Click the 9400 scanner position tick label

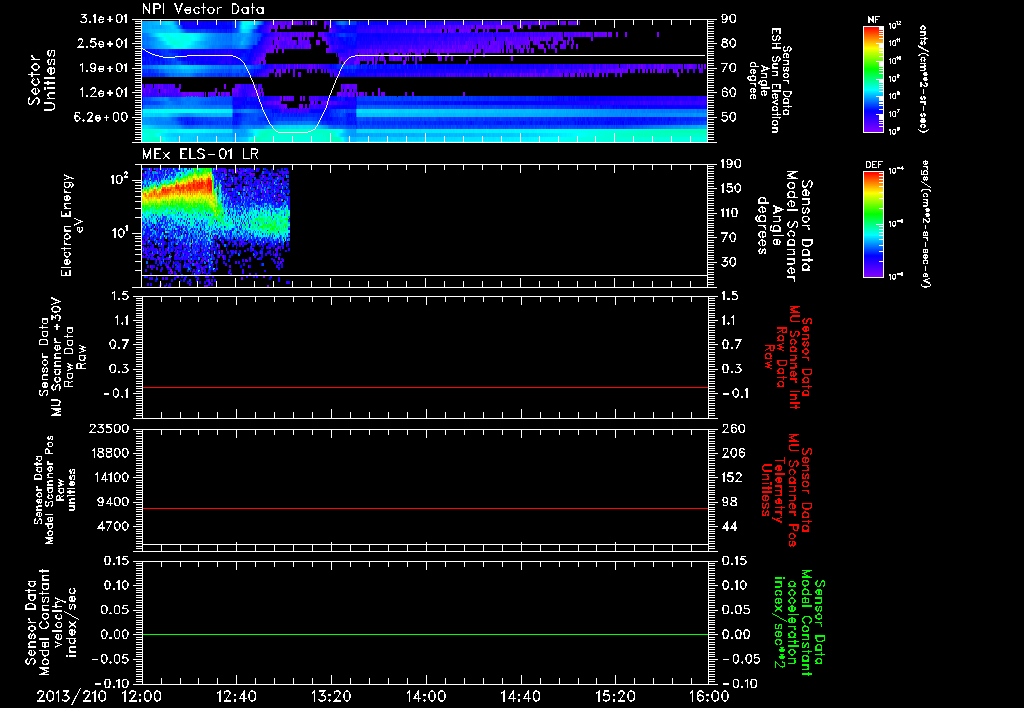point(114,502)
